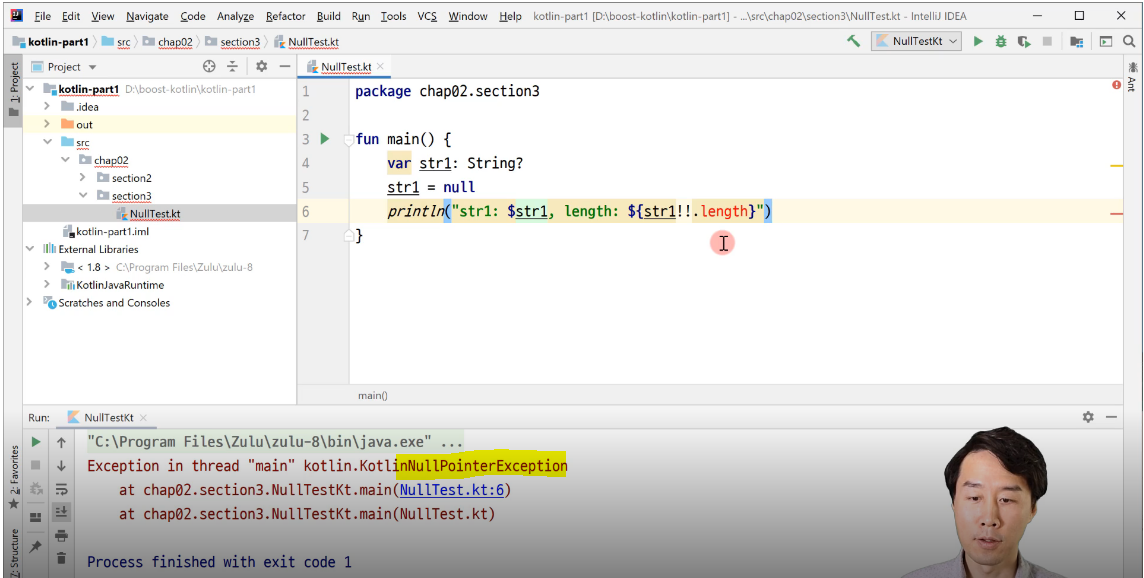Hide the Run panel with the minus icon
1144x578 pixels.
pyautogui.click(x=1111, y=417)
